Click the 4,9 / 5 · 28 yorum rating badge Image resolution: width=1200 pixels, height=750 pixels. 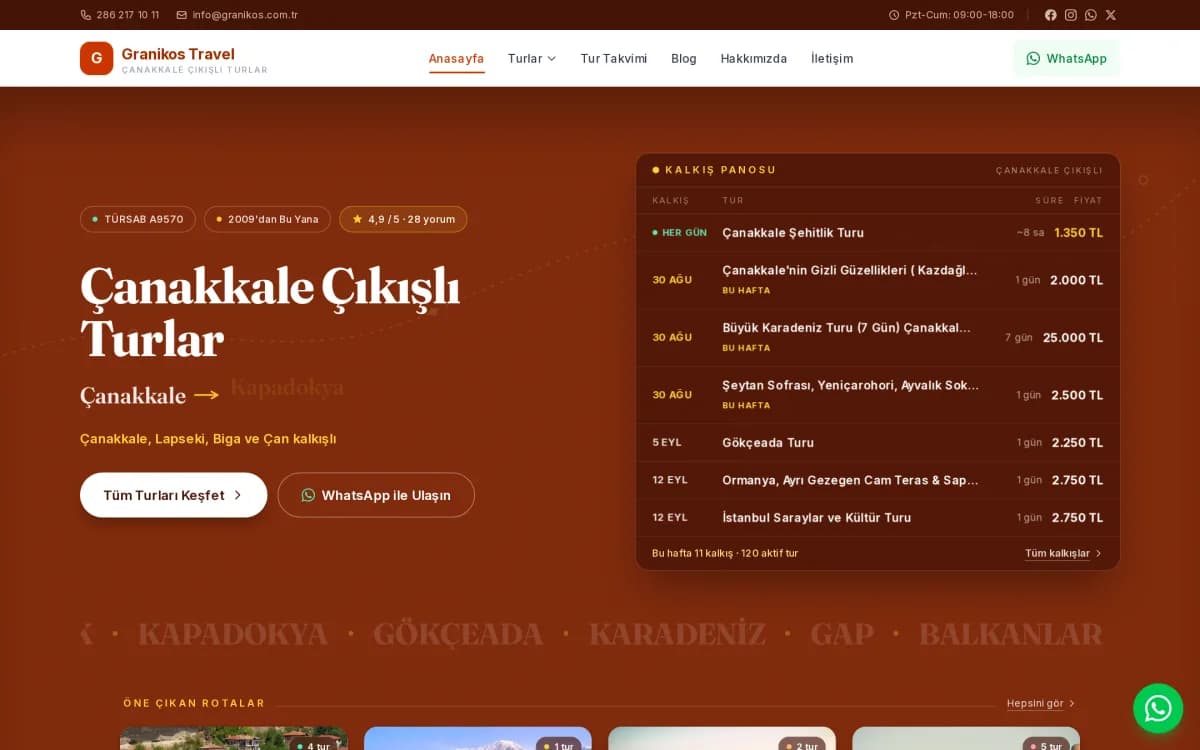click(x=403, y=219)
